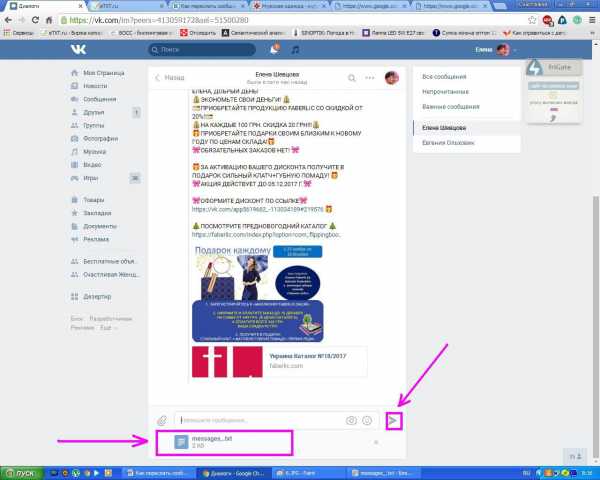Viewport: 600px width, 480px height.
Task: Open the emoji smiley picker
Action: point(367,421)
